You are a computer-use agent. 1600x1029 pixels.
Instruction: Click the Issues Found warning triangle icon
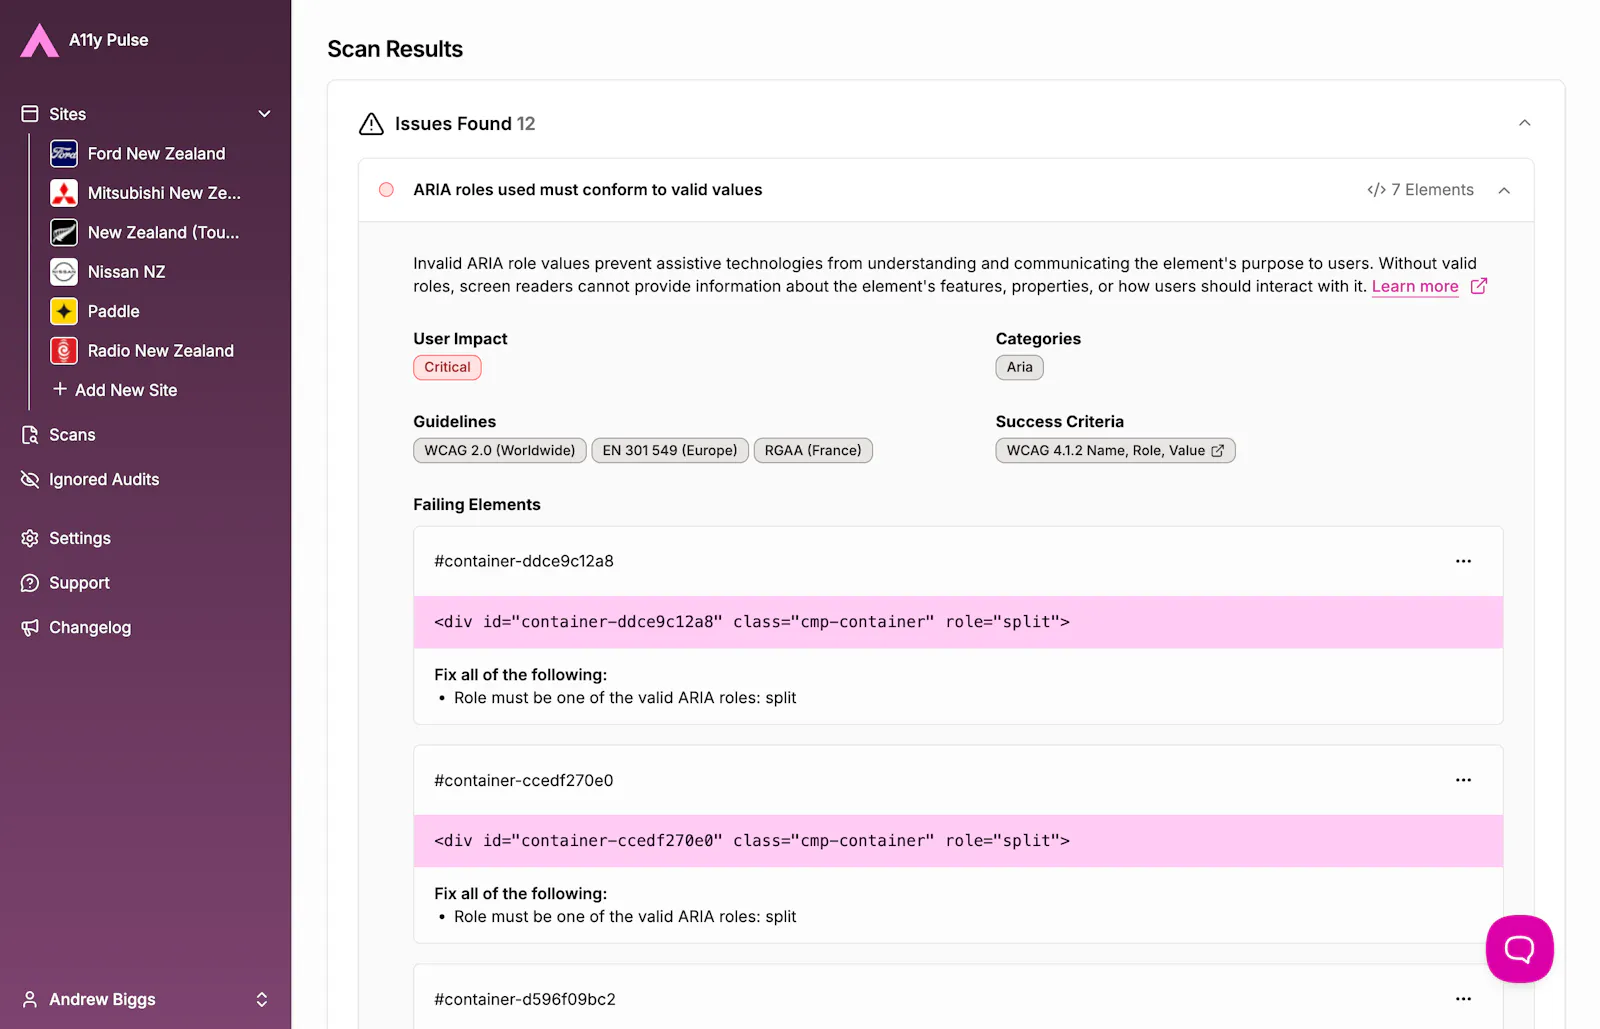pyautogui.click(x=371, y=124)
